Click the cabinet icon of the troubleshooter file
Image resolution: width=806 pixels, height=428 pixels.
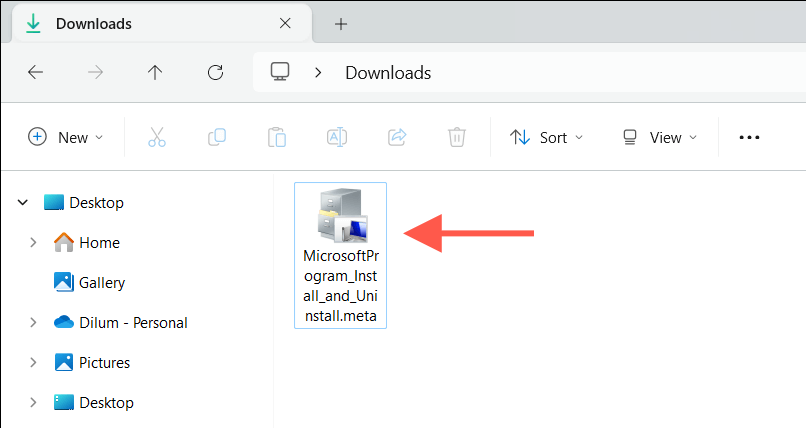[x=342, y=215]
